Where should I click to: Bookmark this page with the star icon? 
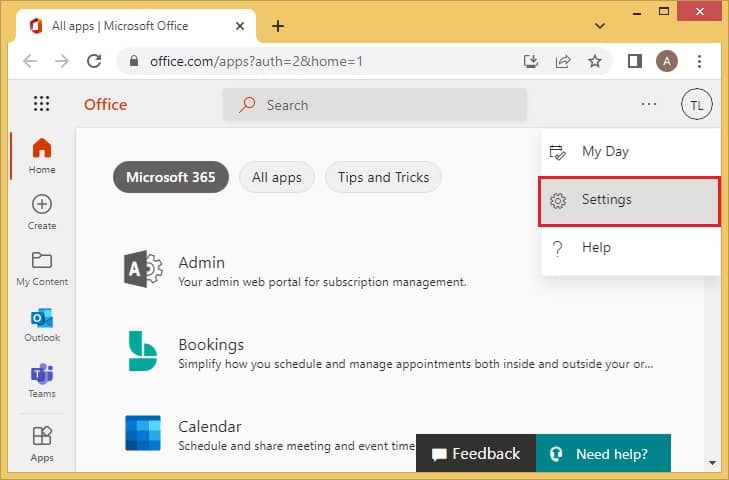[x=595, y=61]
